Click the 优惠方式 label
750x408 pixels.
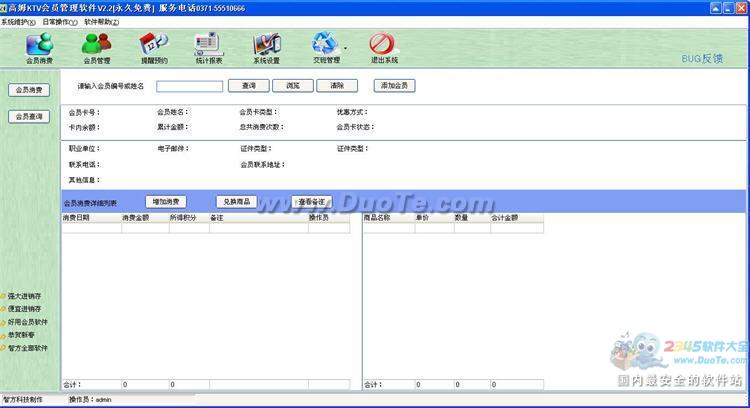pyautogui.click(x=352, y=112)
